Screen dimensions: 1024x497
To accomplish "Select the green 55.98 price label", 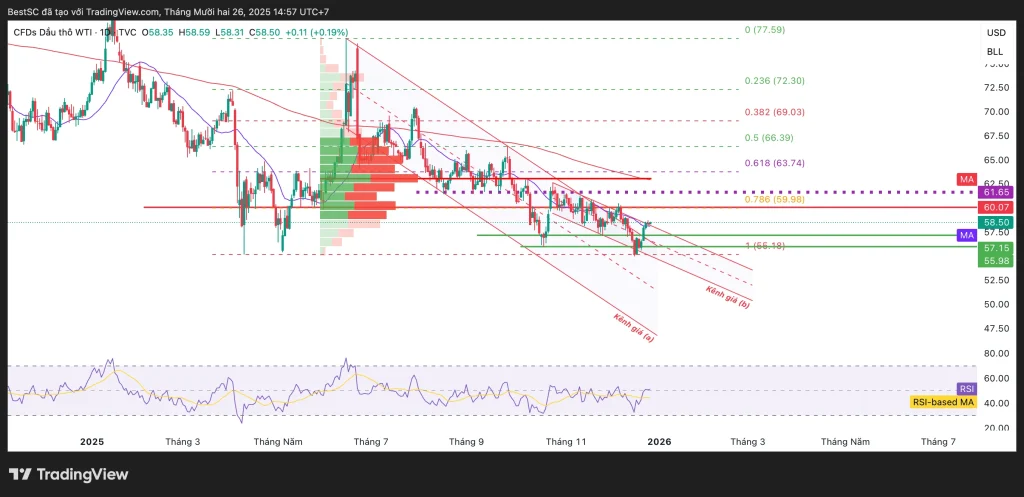I will 995,260.
